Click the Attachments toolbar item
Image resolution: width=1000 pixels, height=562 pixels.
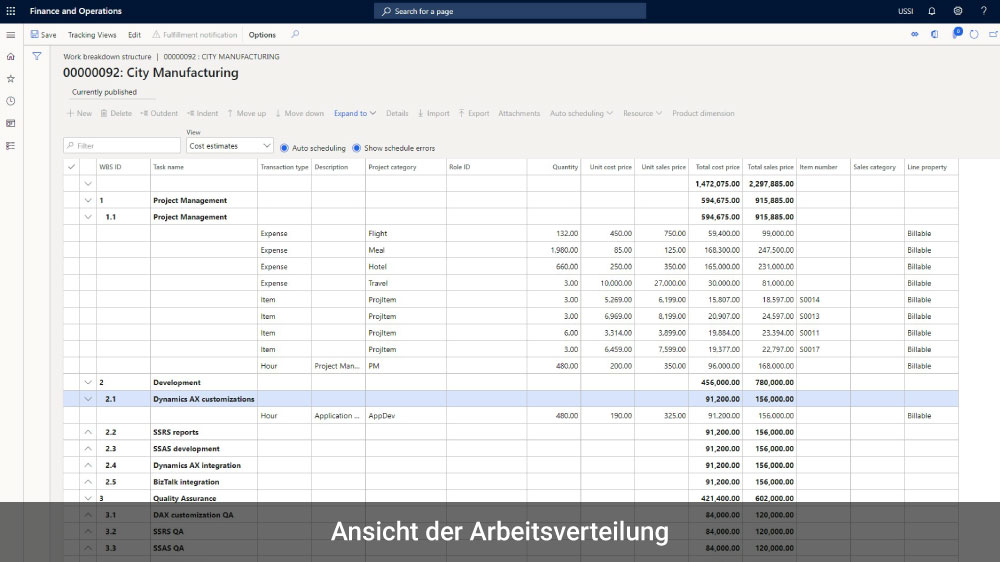(519, 114)
